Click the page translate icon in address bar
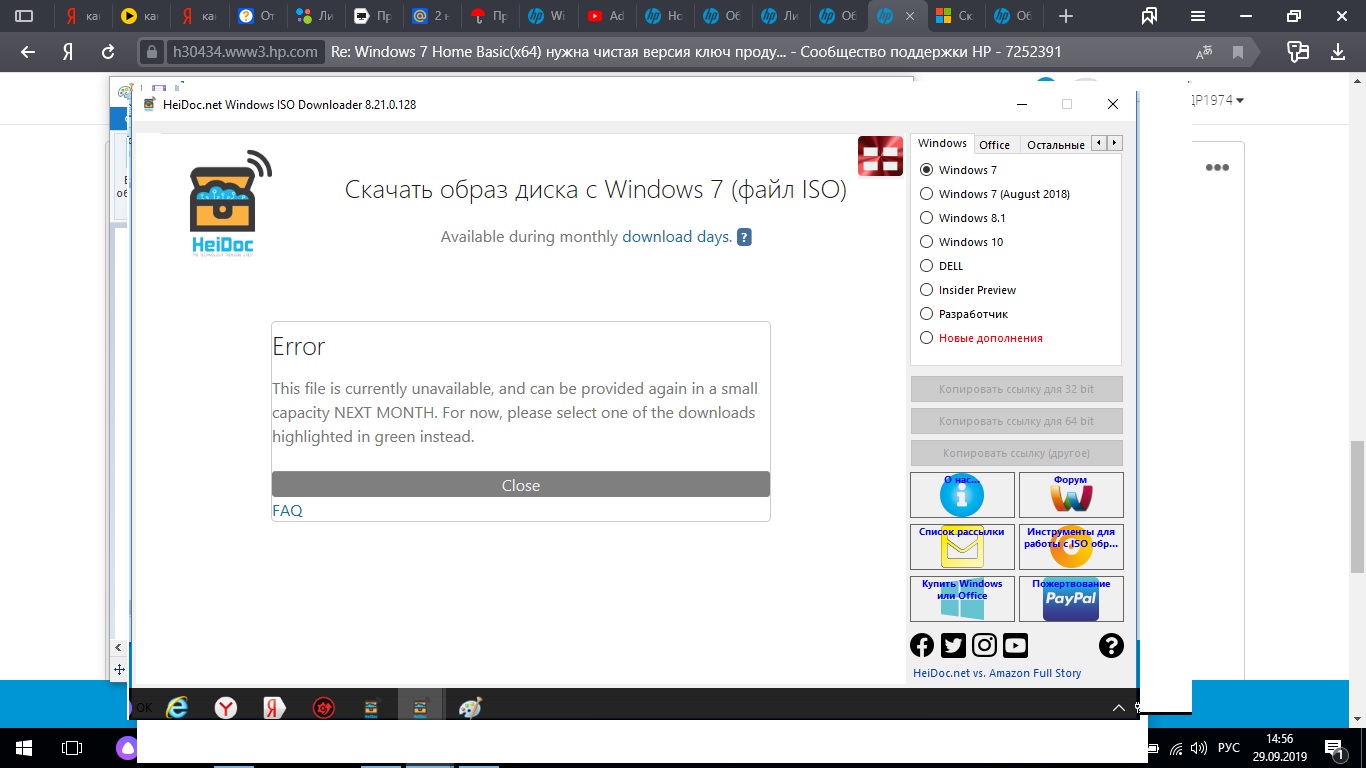This screenshot has height=768, width=1366. [x=1204, y=52]
